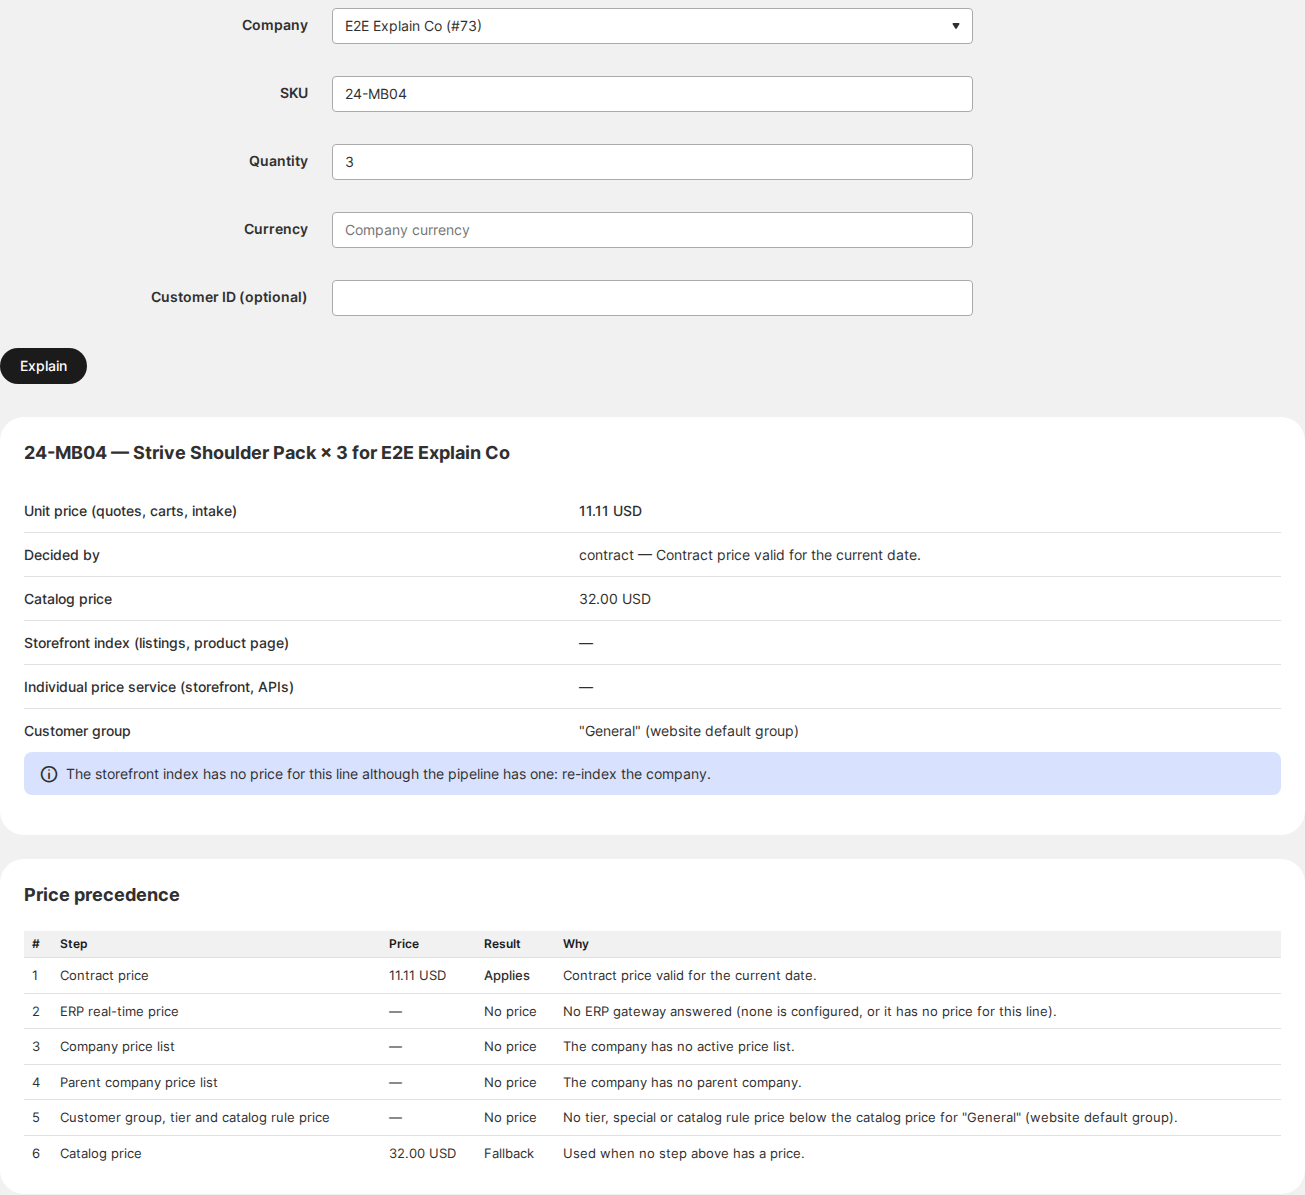
Task: Click "Storefront index (listings, product page)" label
Action: tap(156, 643)
